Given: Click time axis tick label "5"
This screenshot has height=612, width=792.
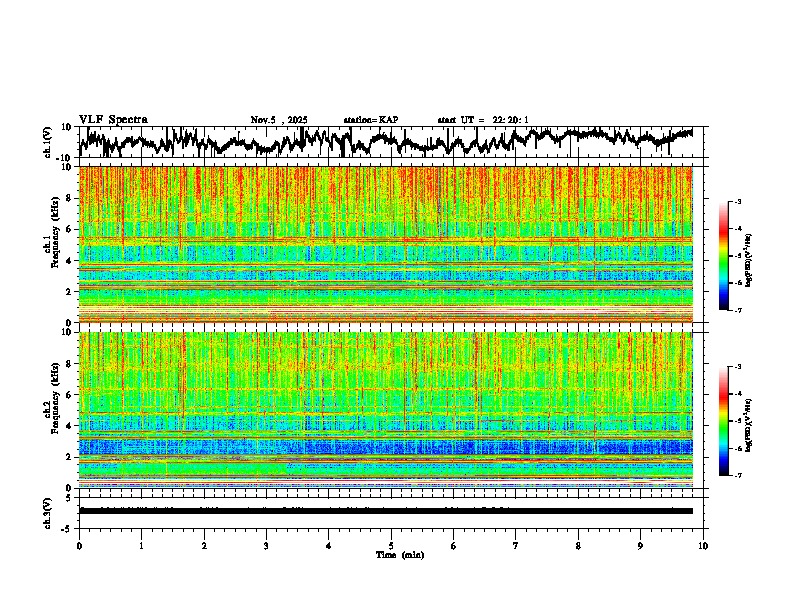Looking at the screenshot, I should click(391, 546).
